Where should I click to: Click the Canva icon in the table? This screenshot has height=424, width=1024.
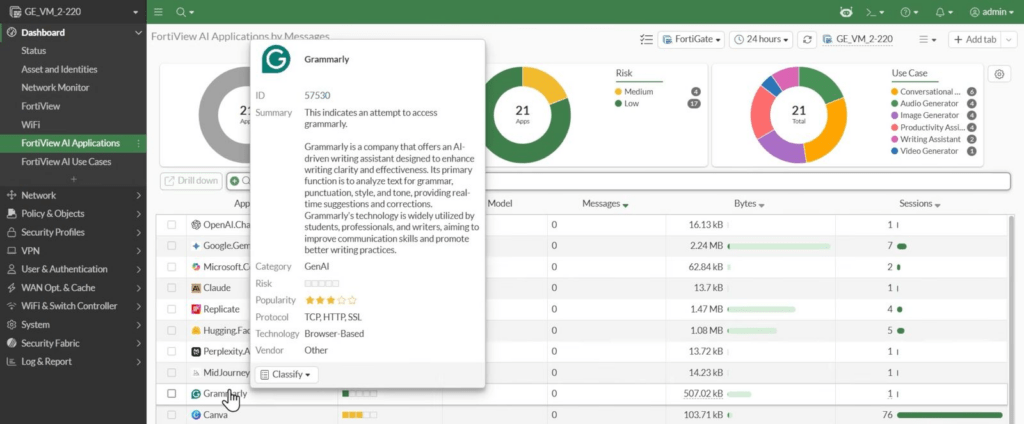pos(195,414)
